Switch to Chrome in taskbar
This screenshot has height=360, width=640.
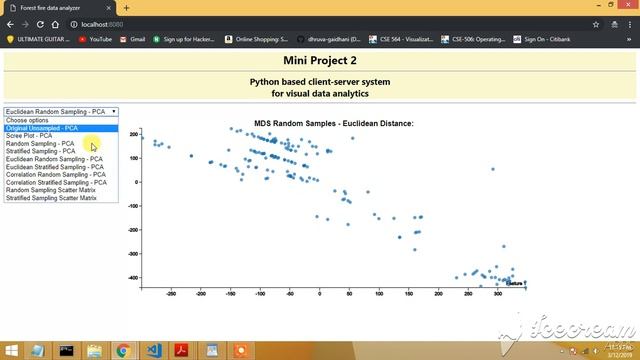(x=123, y=351)
